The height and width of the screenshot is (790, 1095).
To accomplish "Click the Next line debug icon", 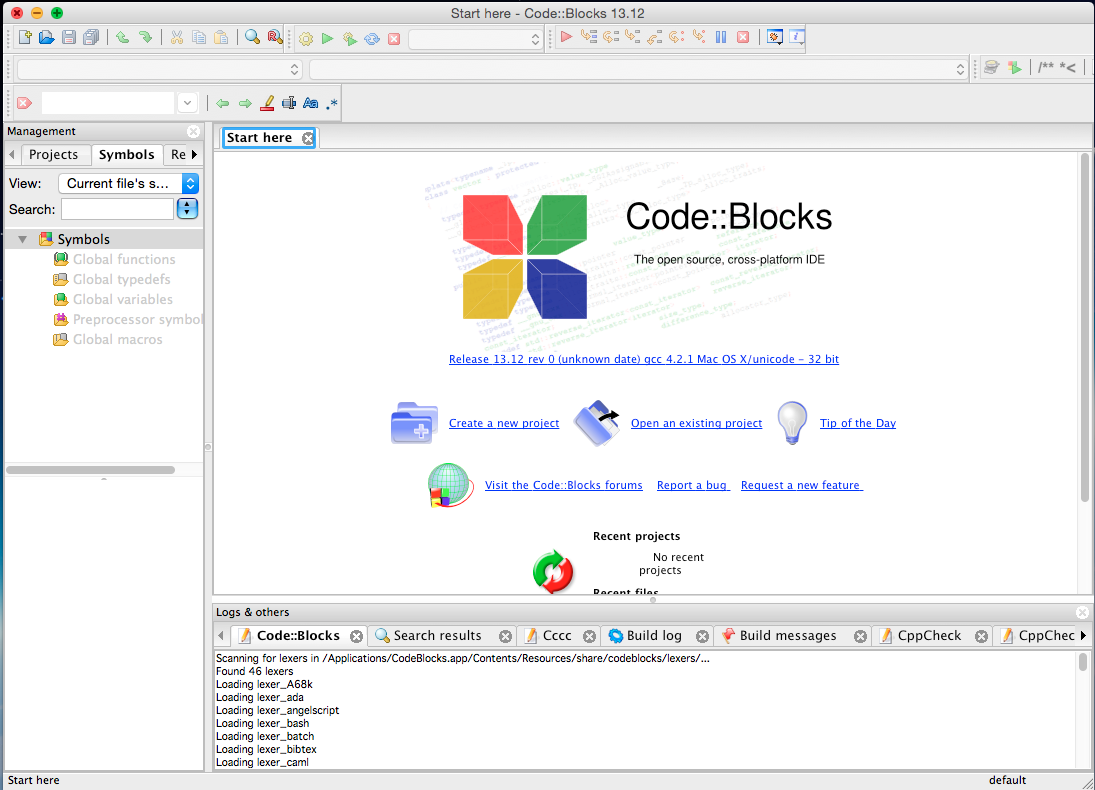I will [x=611, y=36].
